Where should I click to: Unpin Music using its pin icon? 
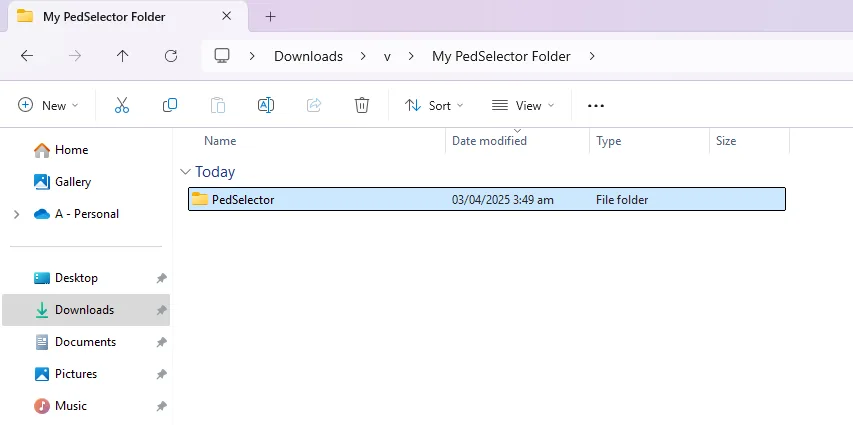click(161, 406)
